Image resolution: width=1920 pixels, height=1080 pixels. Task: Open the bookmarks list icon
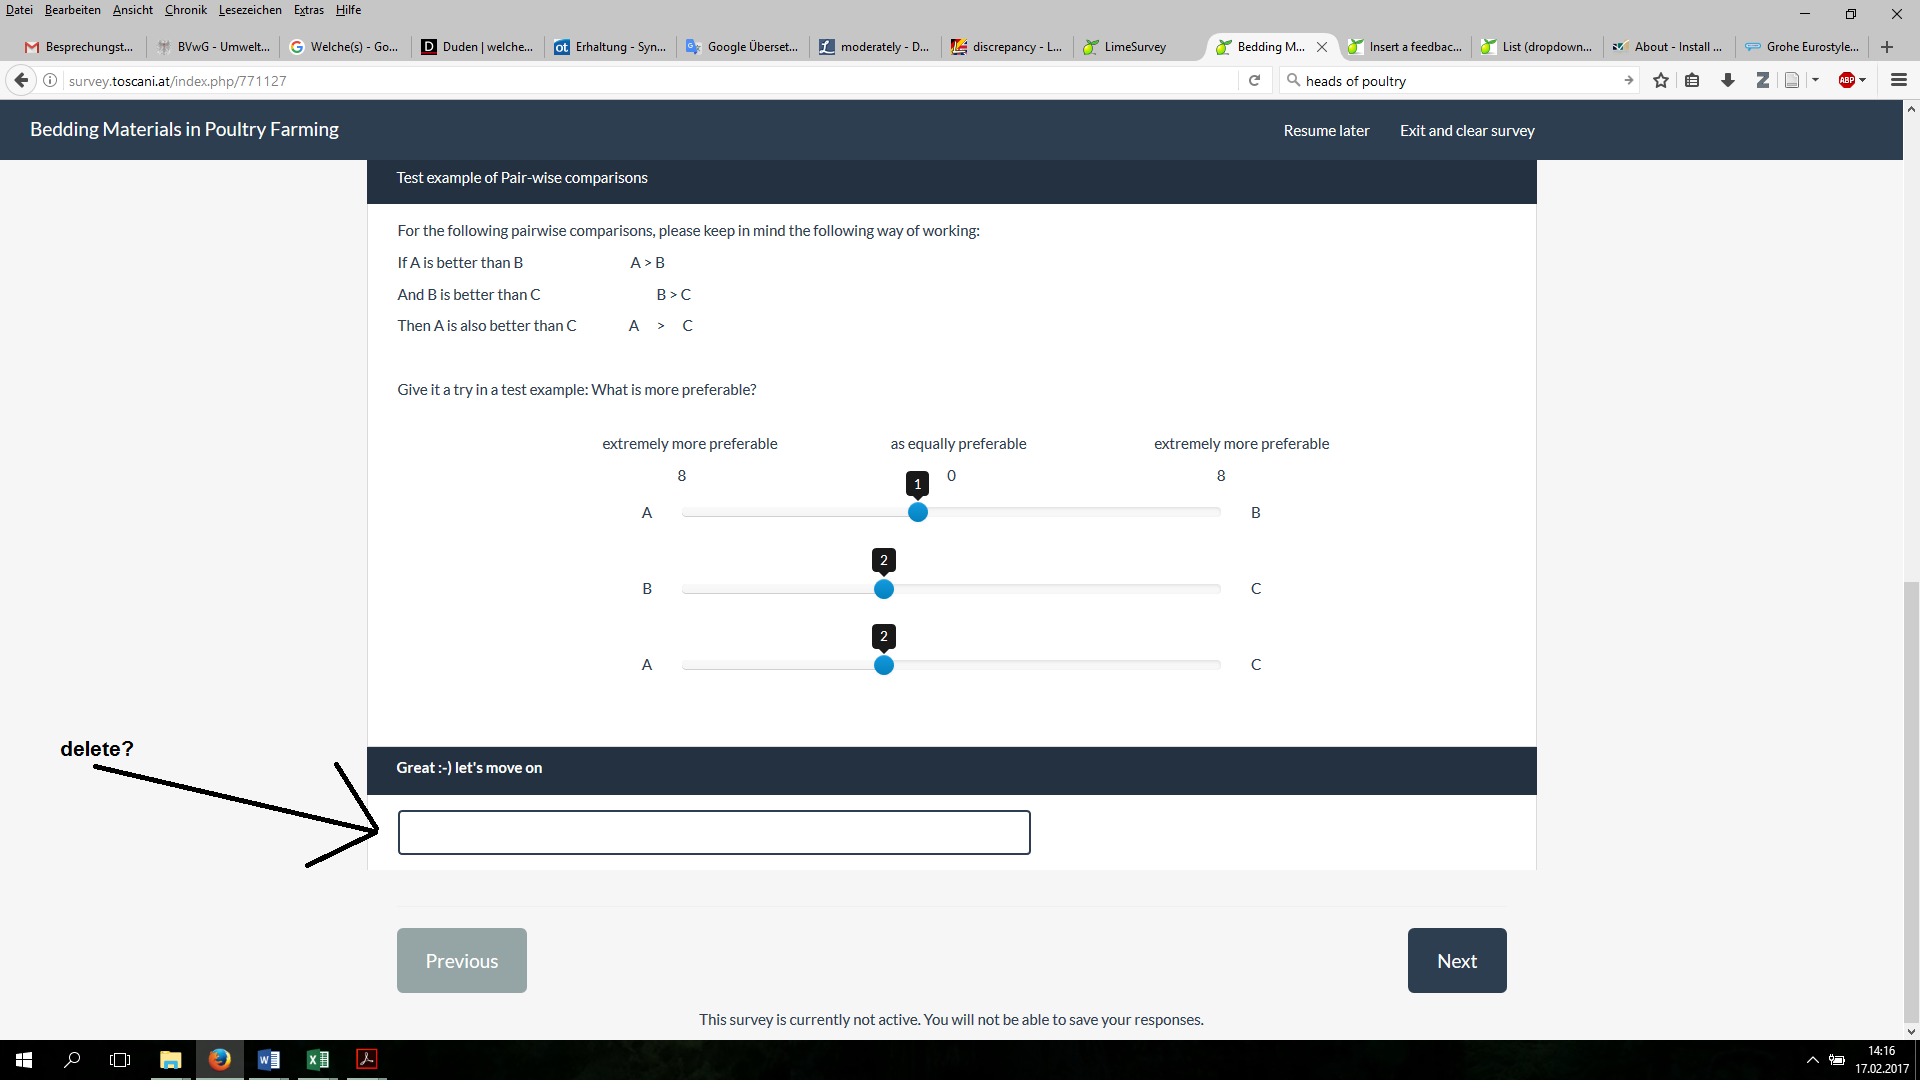1692,80
